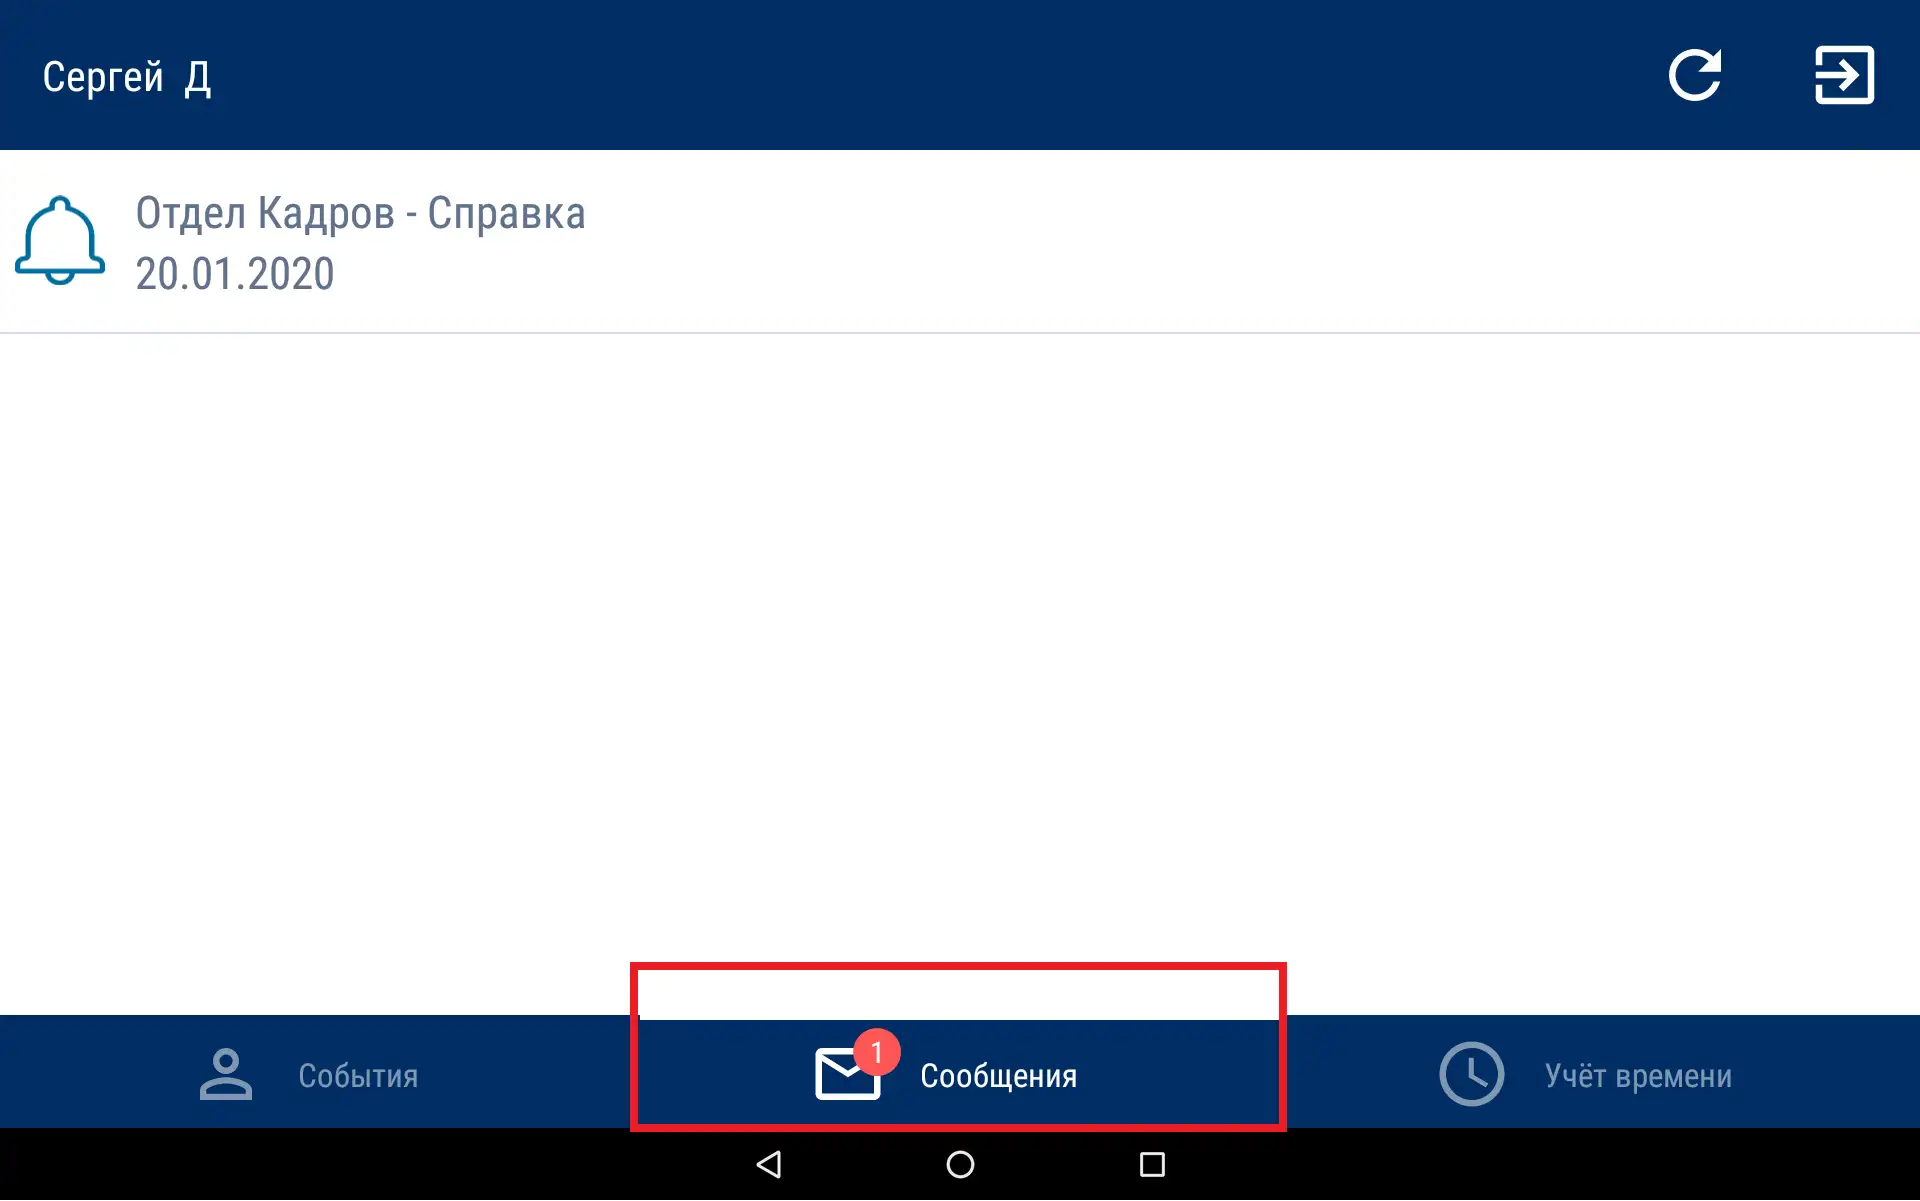Viewport: 1920px width, 1201px height.
Task: Tap blue header bar beside the user name
Action: click(x=900, y=75)
